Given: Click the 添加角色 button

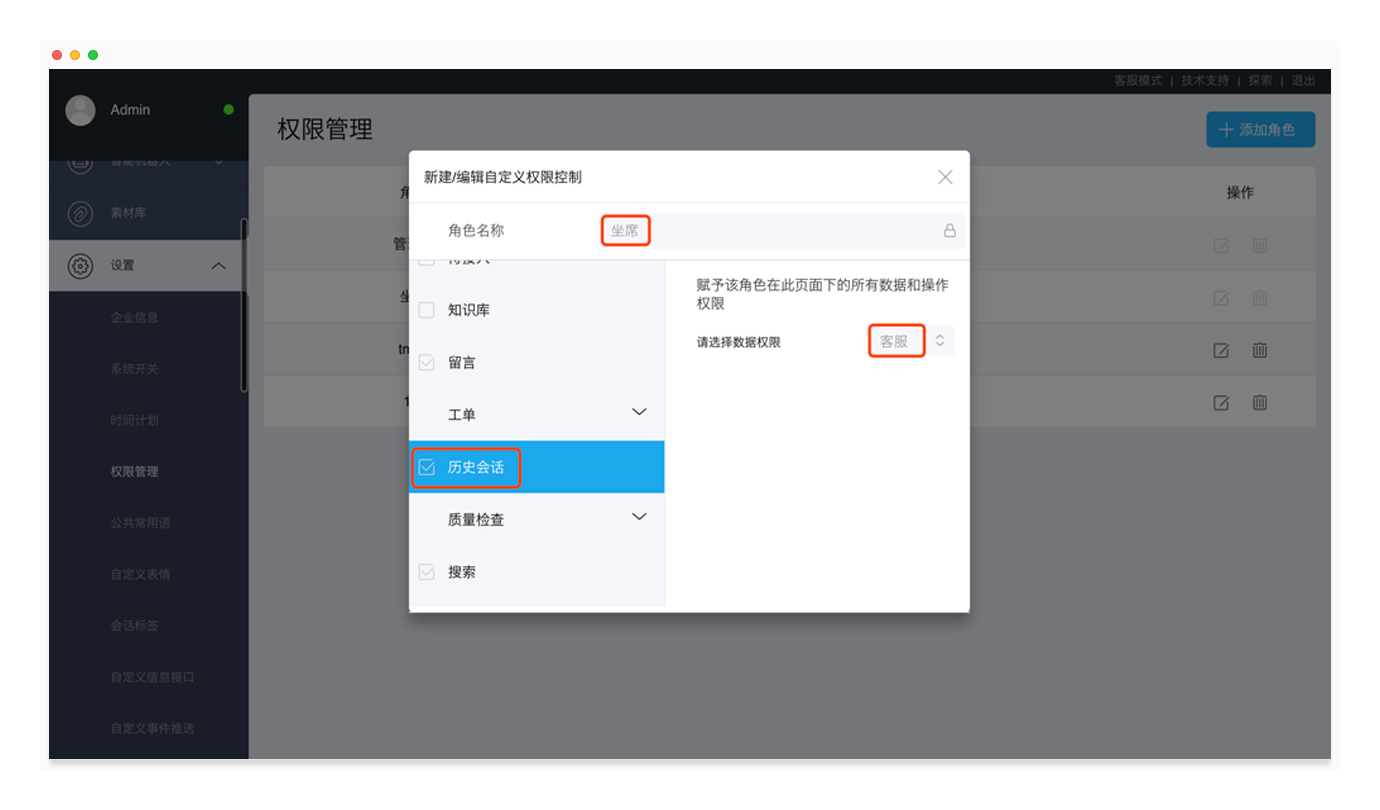Looking at the screenshot, I should (1260, 130).
